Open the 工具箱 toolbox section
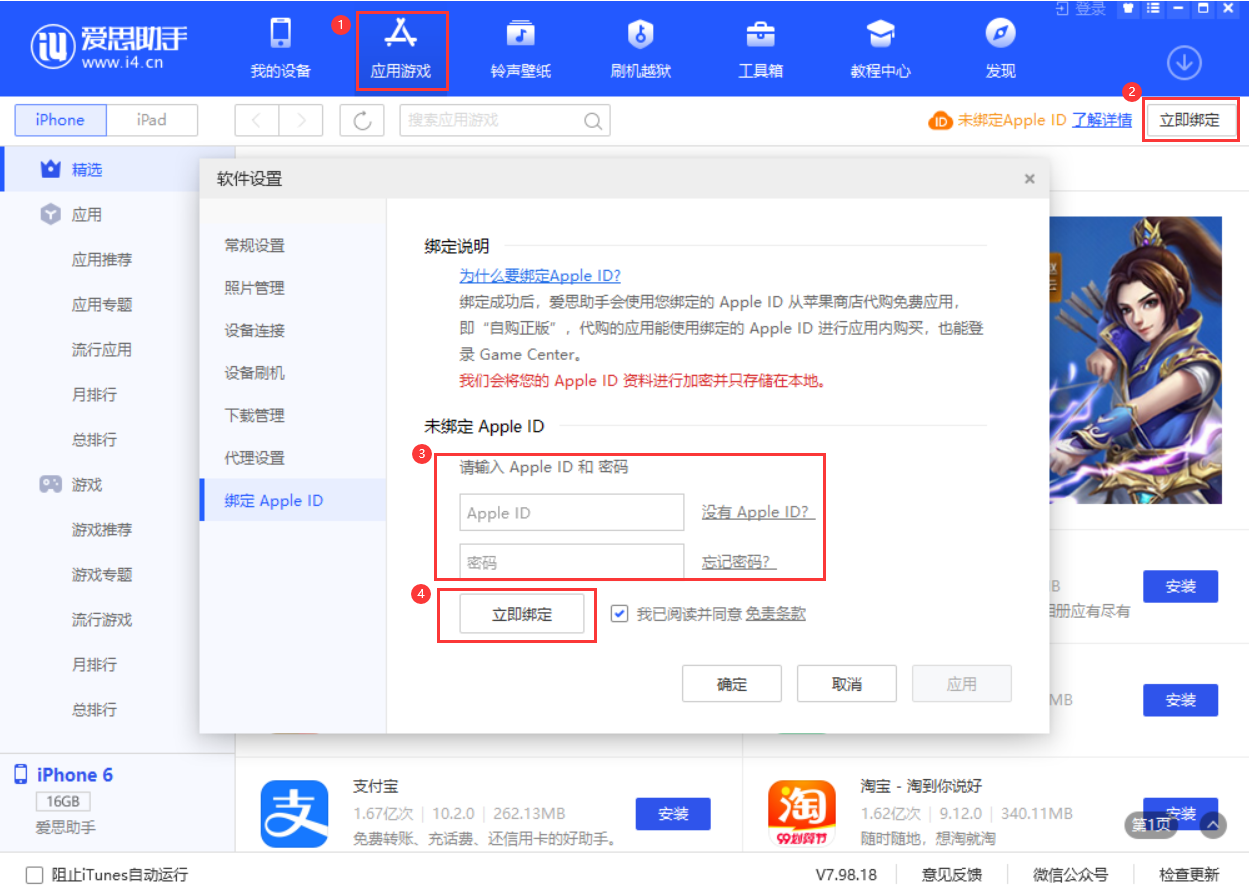 (760, 48)
